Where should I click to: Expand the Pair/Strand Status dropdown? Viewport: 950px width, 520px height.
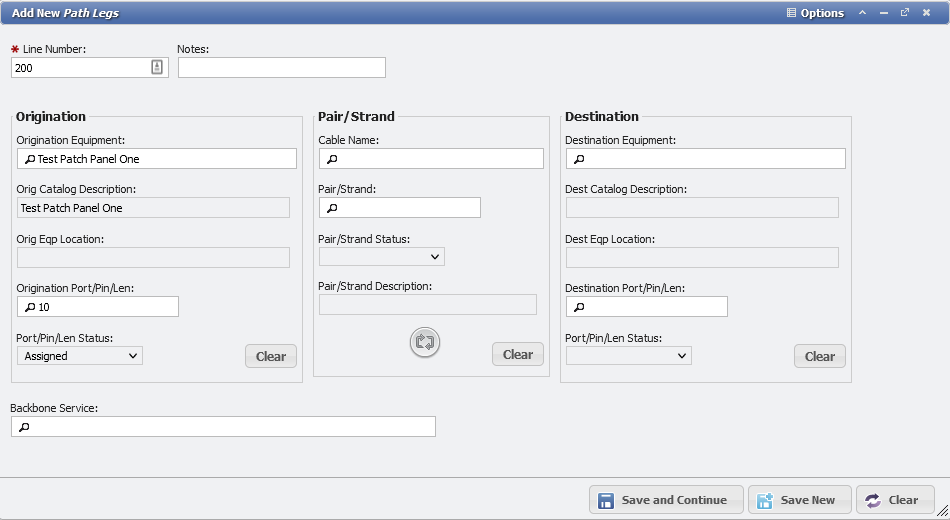click(382, 257)
